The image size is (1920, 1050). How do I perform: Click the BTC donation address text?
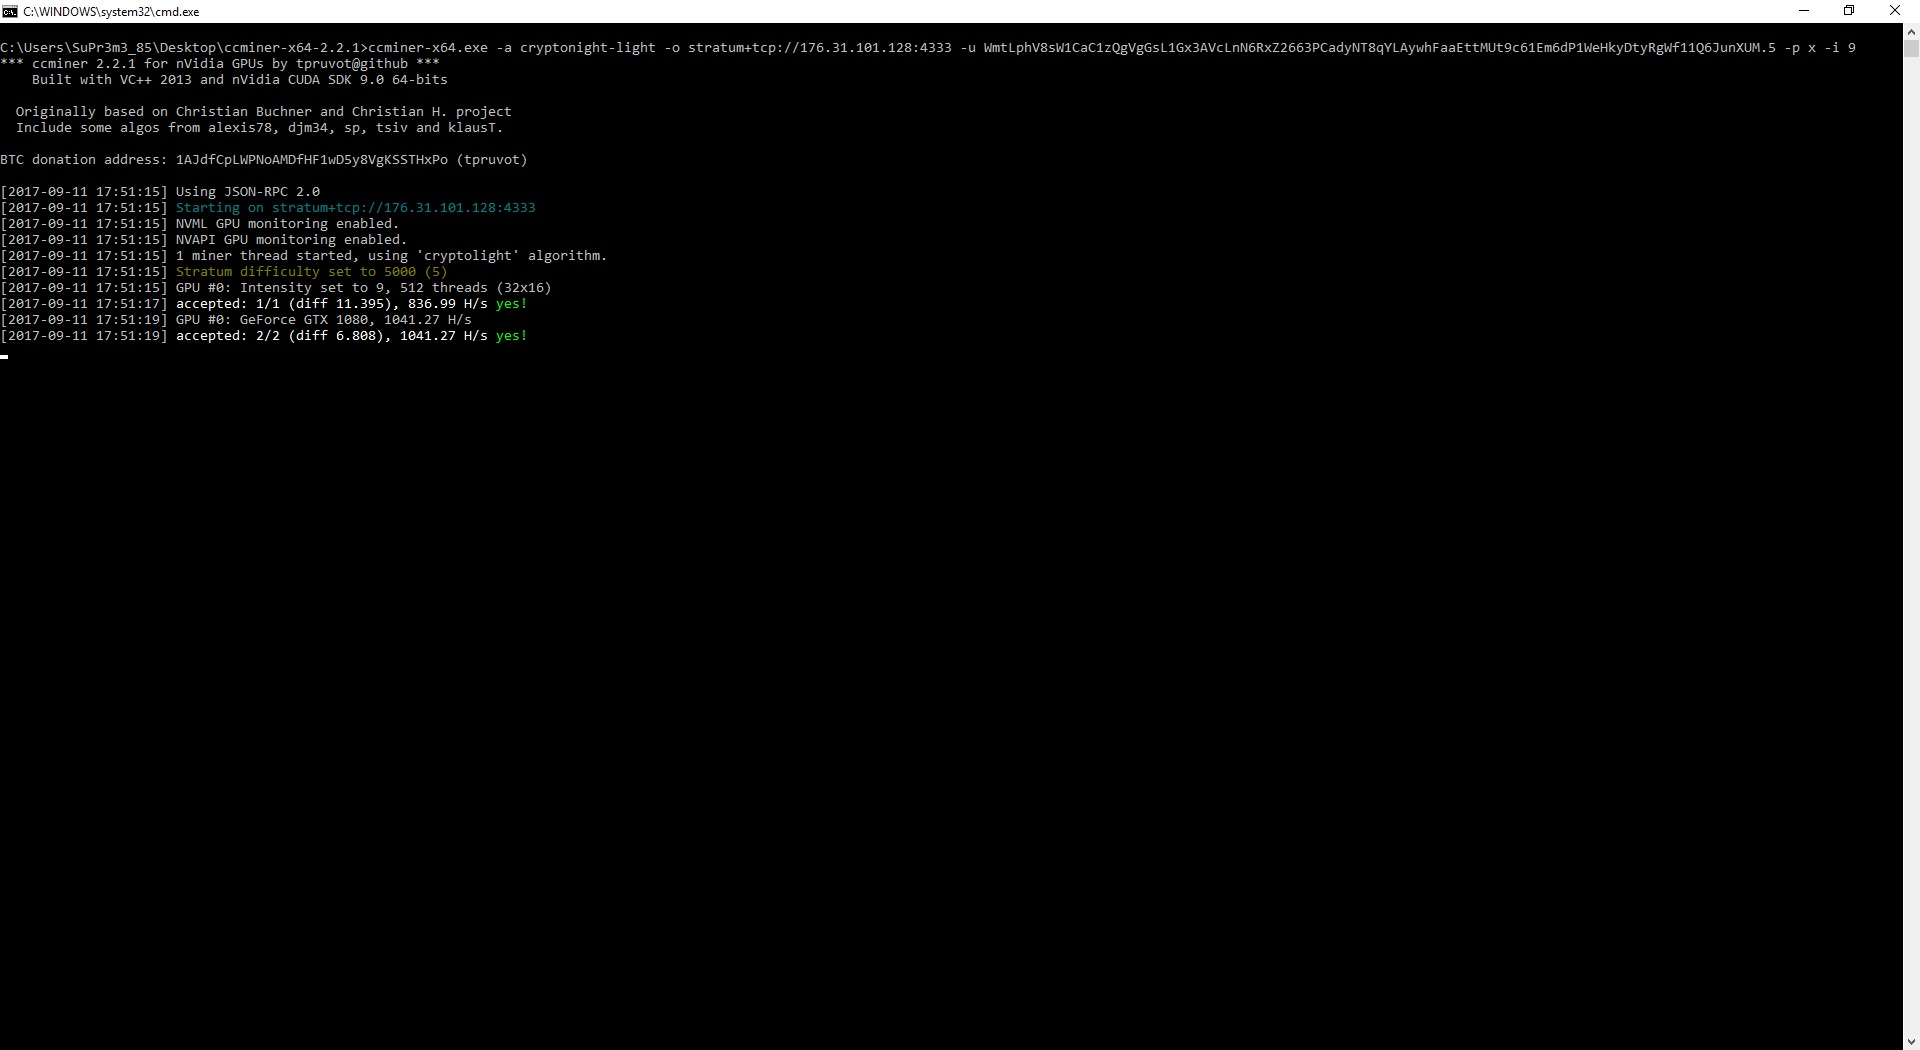[311, 160]
